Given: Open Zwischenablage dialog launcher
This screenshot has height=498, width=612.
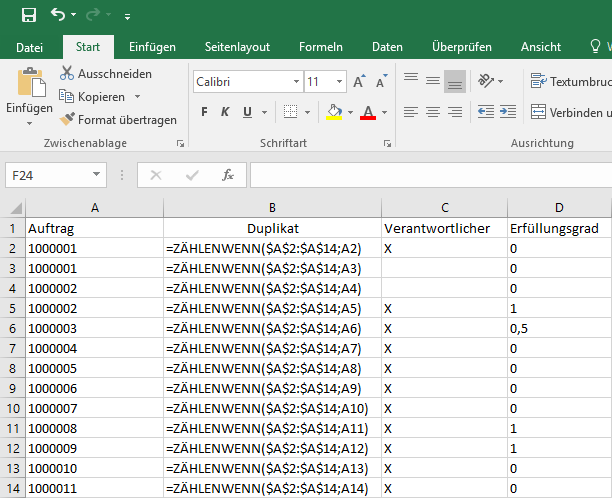Looking at the screenshot, I should pyautogui.click(x=180, y=144).
